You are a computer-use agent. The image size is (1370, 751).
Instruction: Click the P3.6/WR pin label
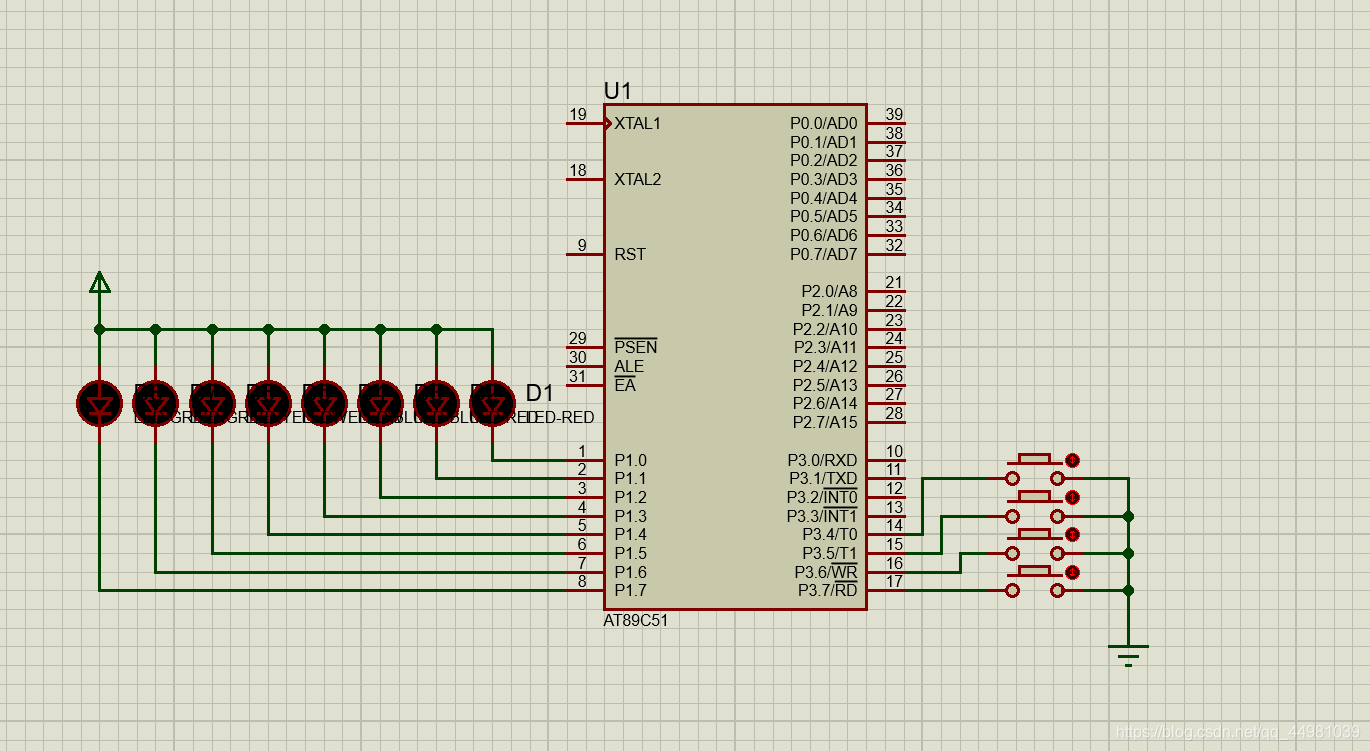point(826,572)
